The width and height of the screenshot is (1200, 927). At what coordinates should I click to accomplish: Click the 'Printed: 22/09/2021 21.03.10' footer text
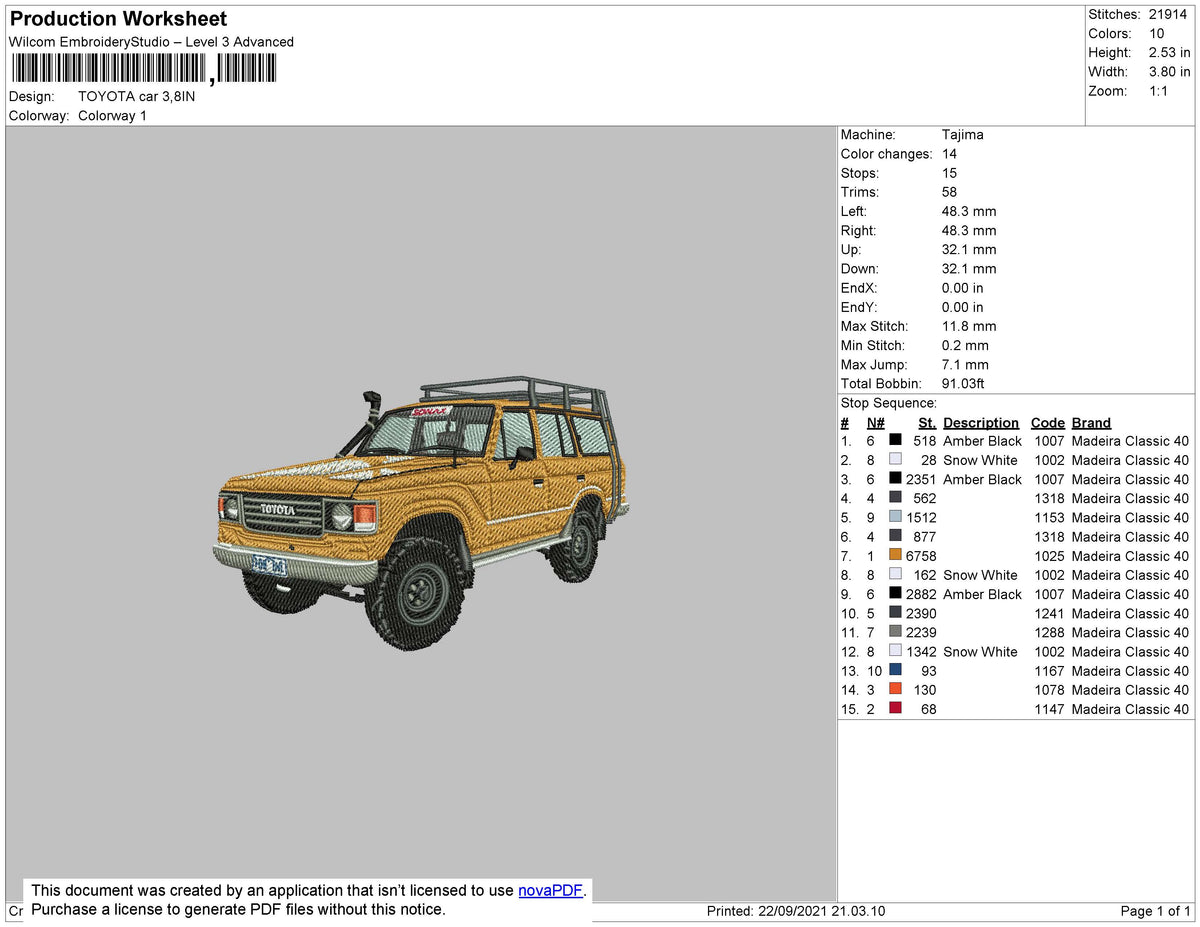click(796, 911)
